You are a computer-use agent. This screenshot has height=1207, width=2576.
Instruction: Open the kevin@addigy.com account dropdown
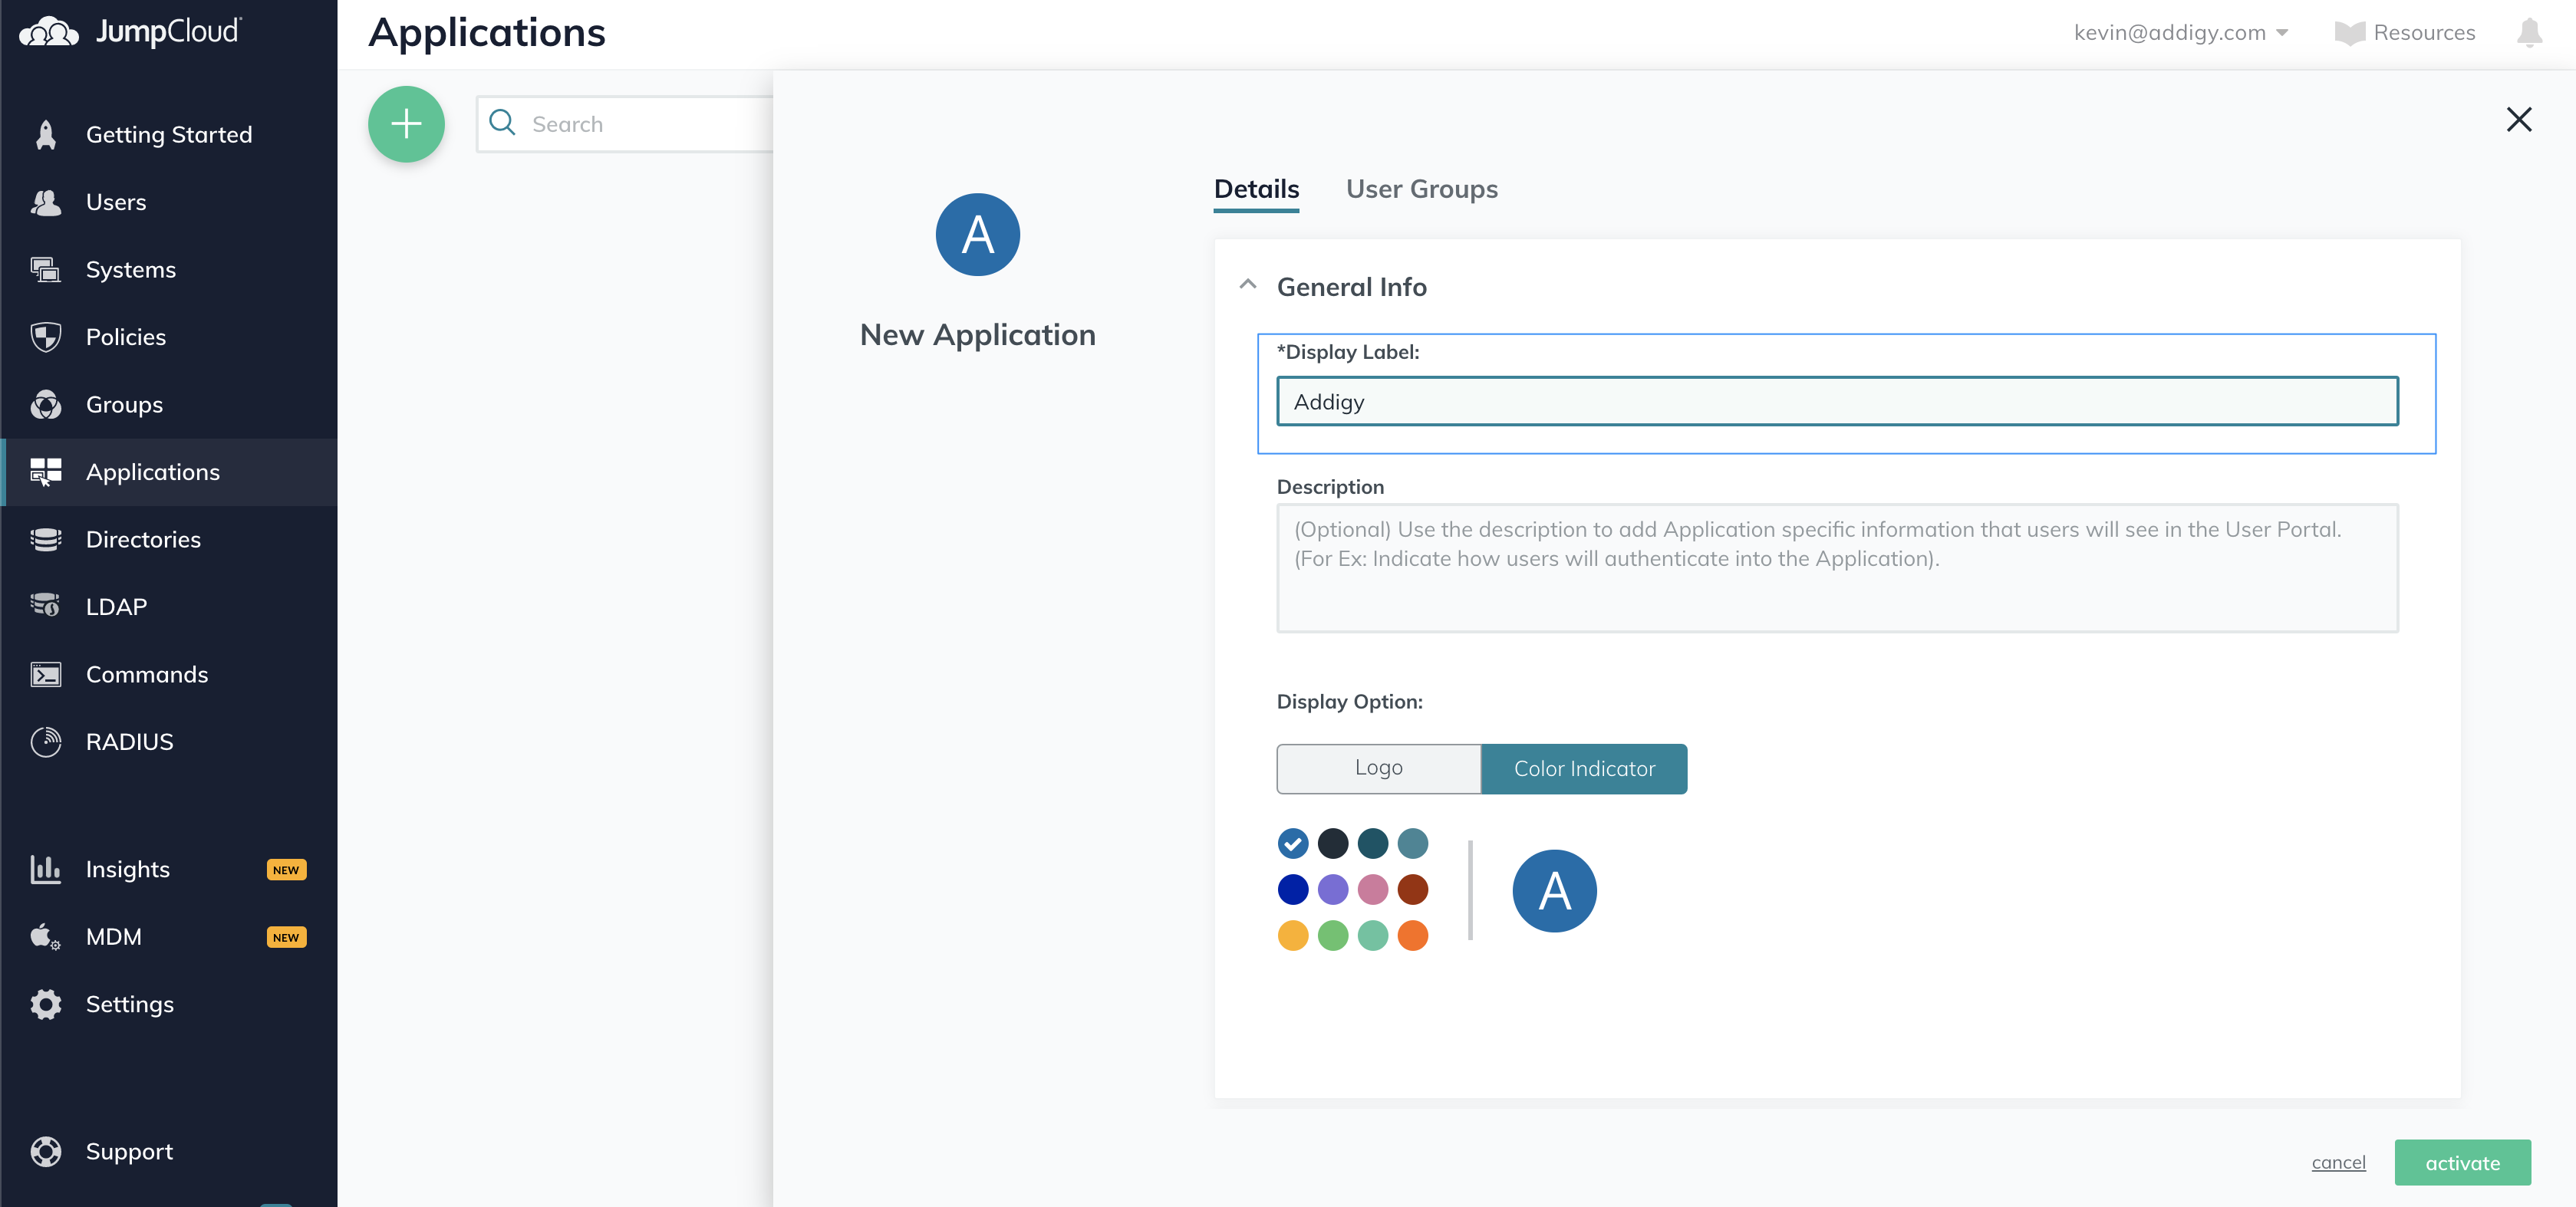[x=2180, y=33]
